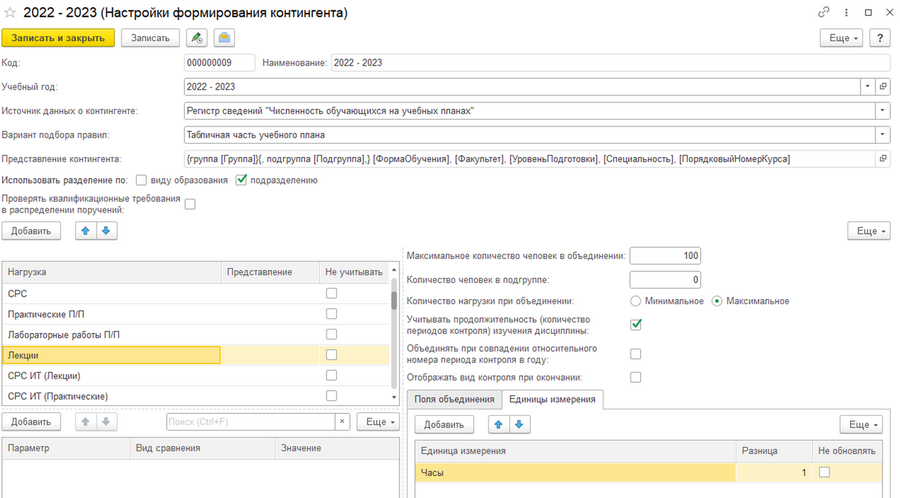Click Записать и закрыть button
The width and height of the screenshot is (900, 498).
click(58, 38)
